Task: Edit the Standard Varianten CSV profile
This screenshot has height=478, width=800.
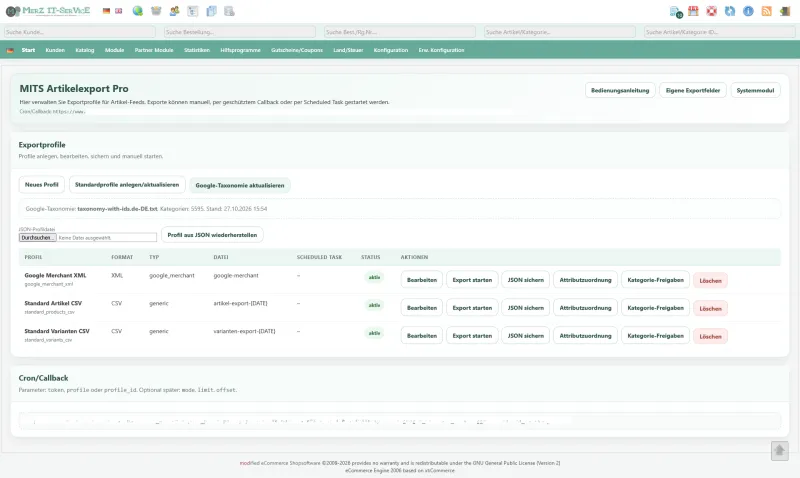Action: (422, 336)
